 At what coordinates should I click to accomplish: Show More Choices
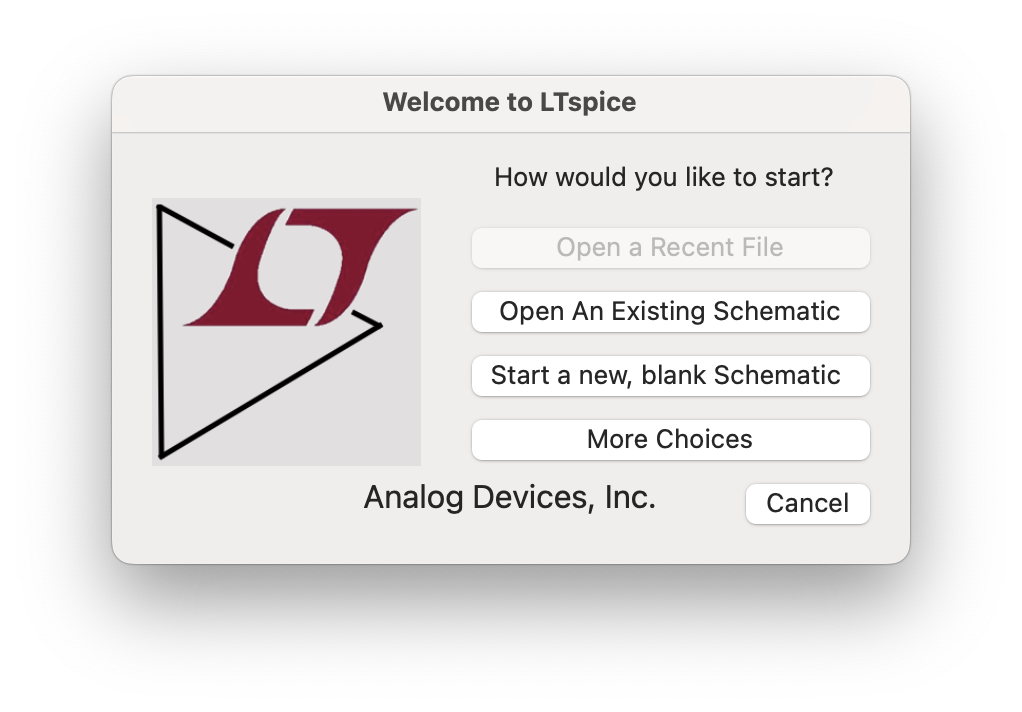coord(670,440)
